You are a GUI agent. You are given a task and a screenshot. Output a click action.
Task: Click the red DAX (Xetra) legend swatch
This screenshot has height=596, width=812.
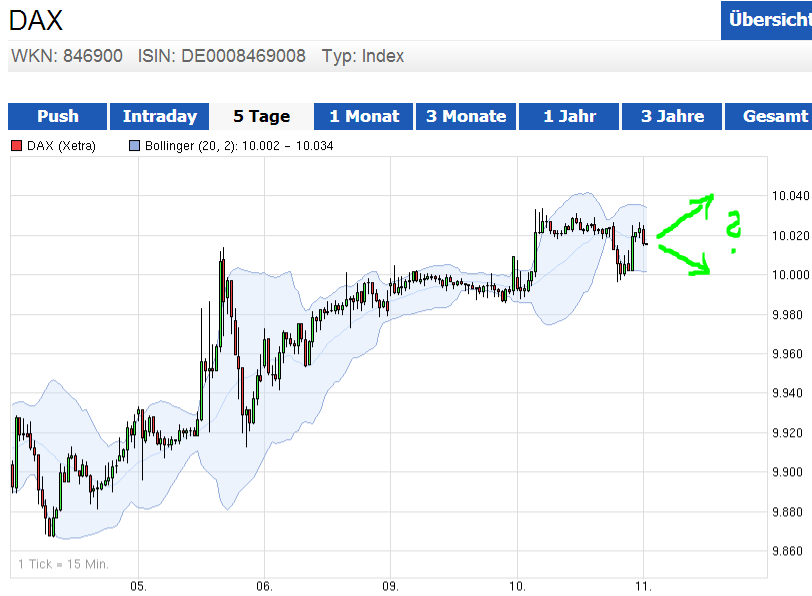pos(17,146)
